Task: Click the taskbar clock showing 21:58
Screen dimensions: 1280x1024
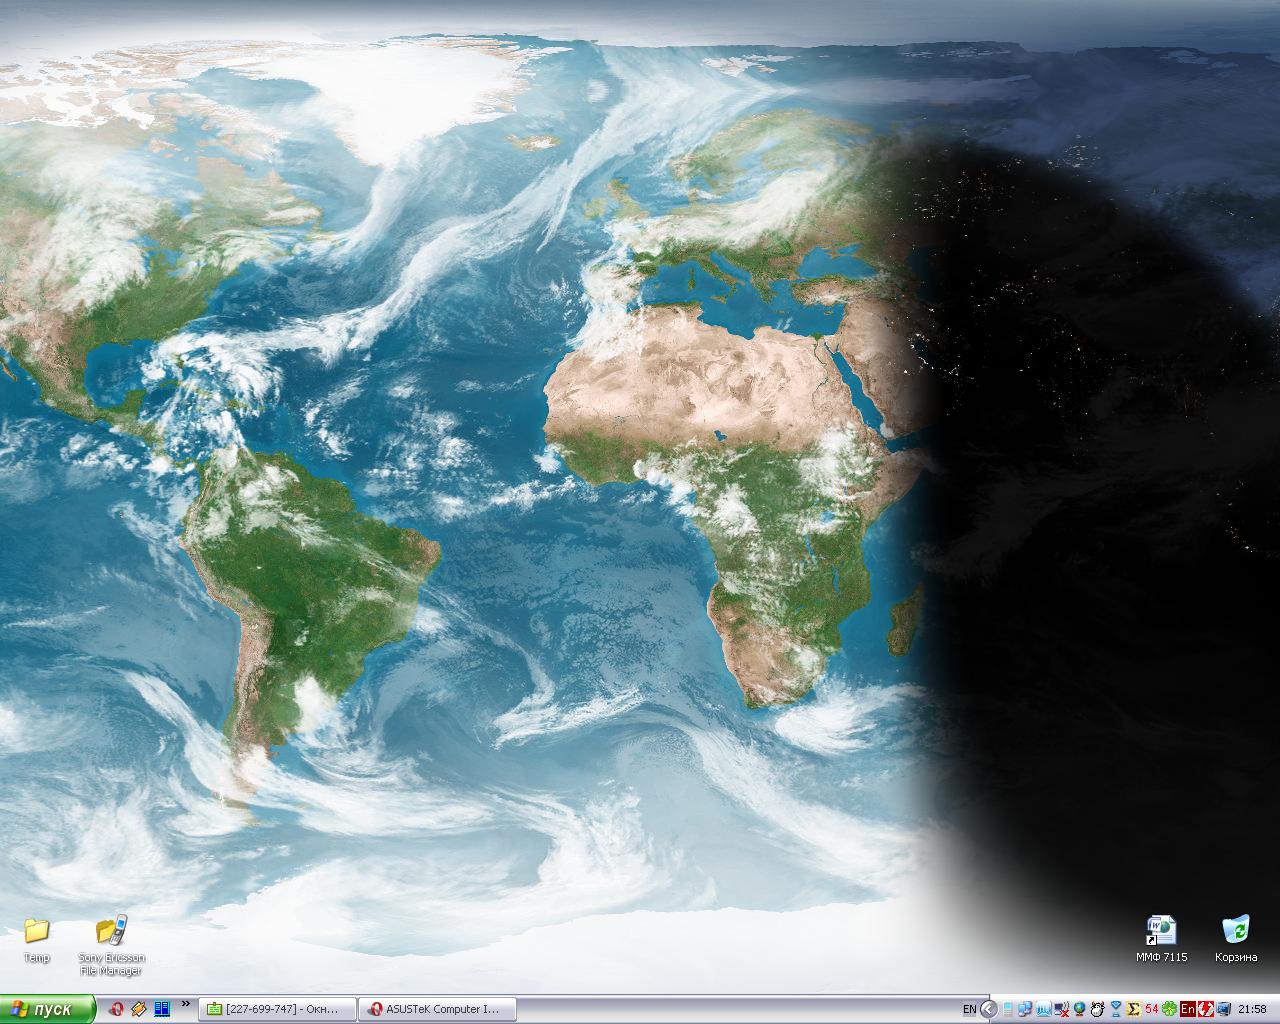Action: point(1252,1009)
